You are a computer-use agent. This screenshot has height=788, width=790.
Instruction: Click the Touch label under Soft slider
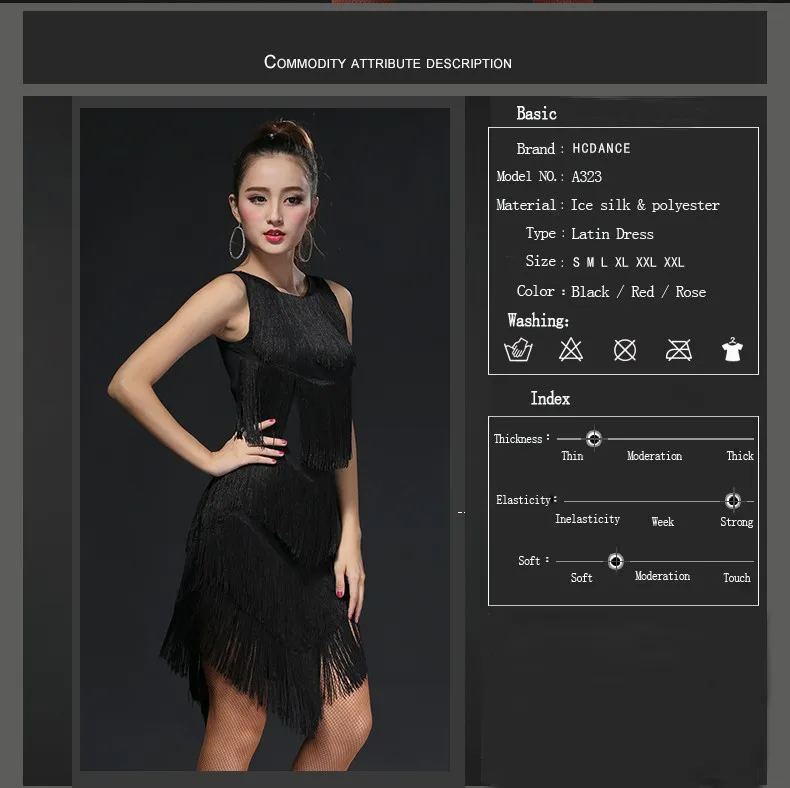737,577
